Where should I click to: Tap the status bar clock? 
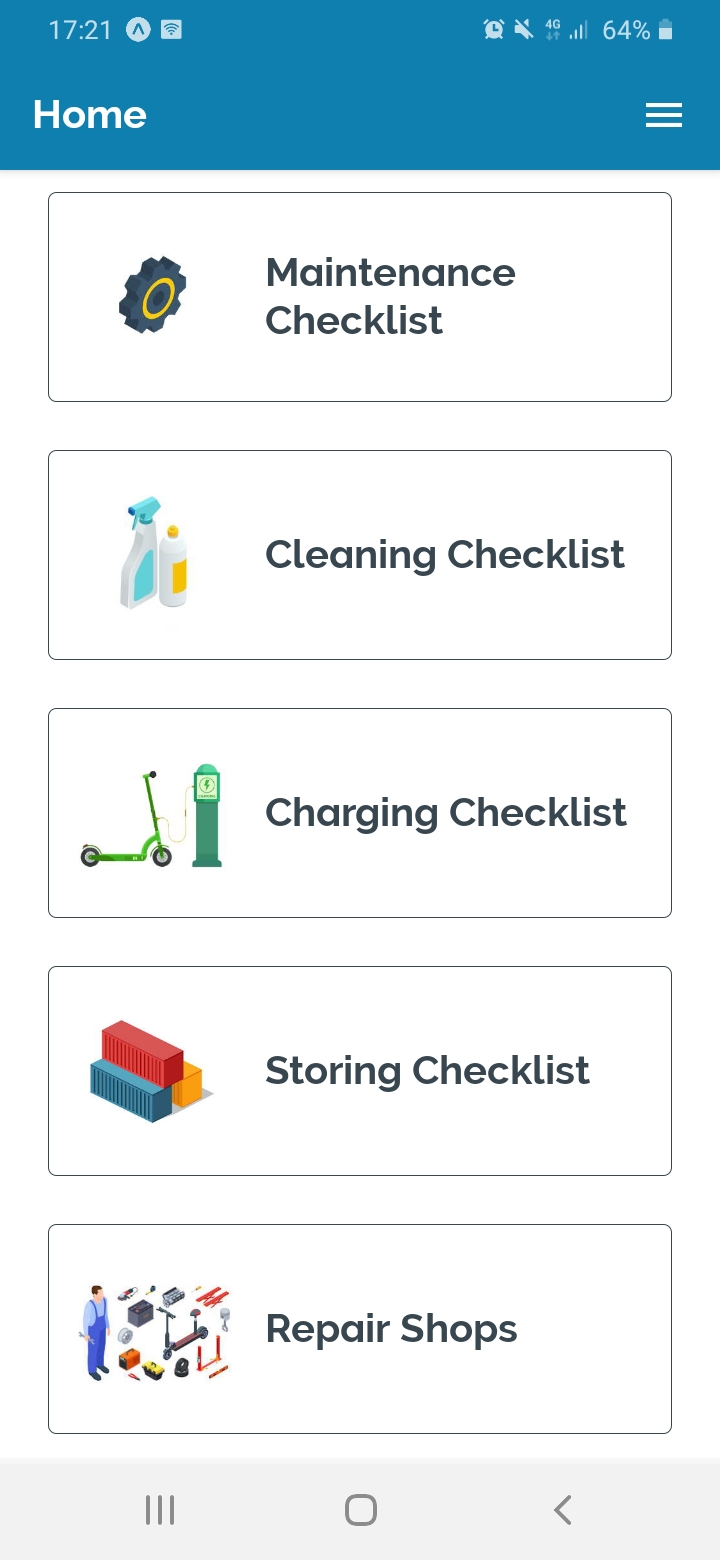(80, 30)
